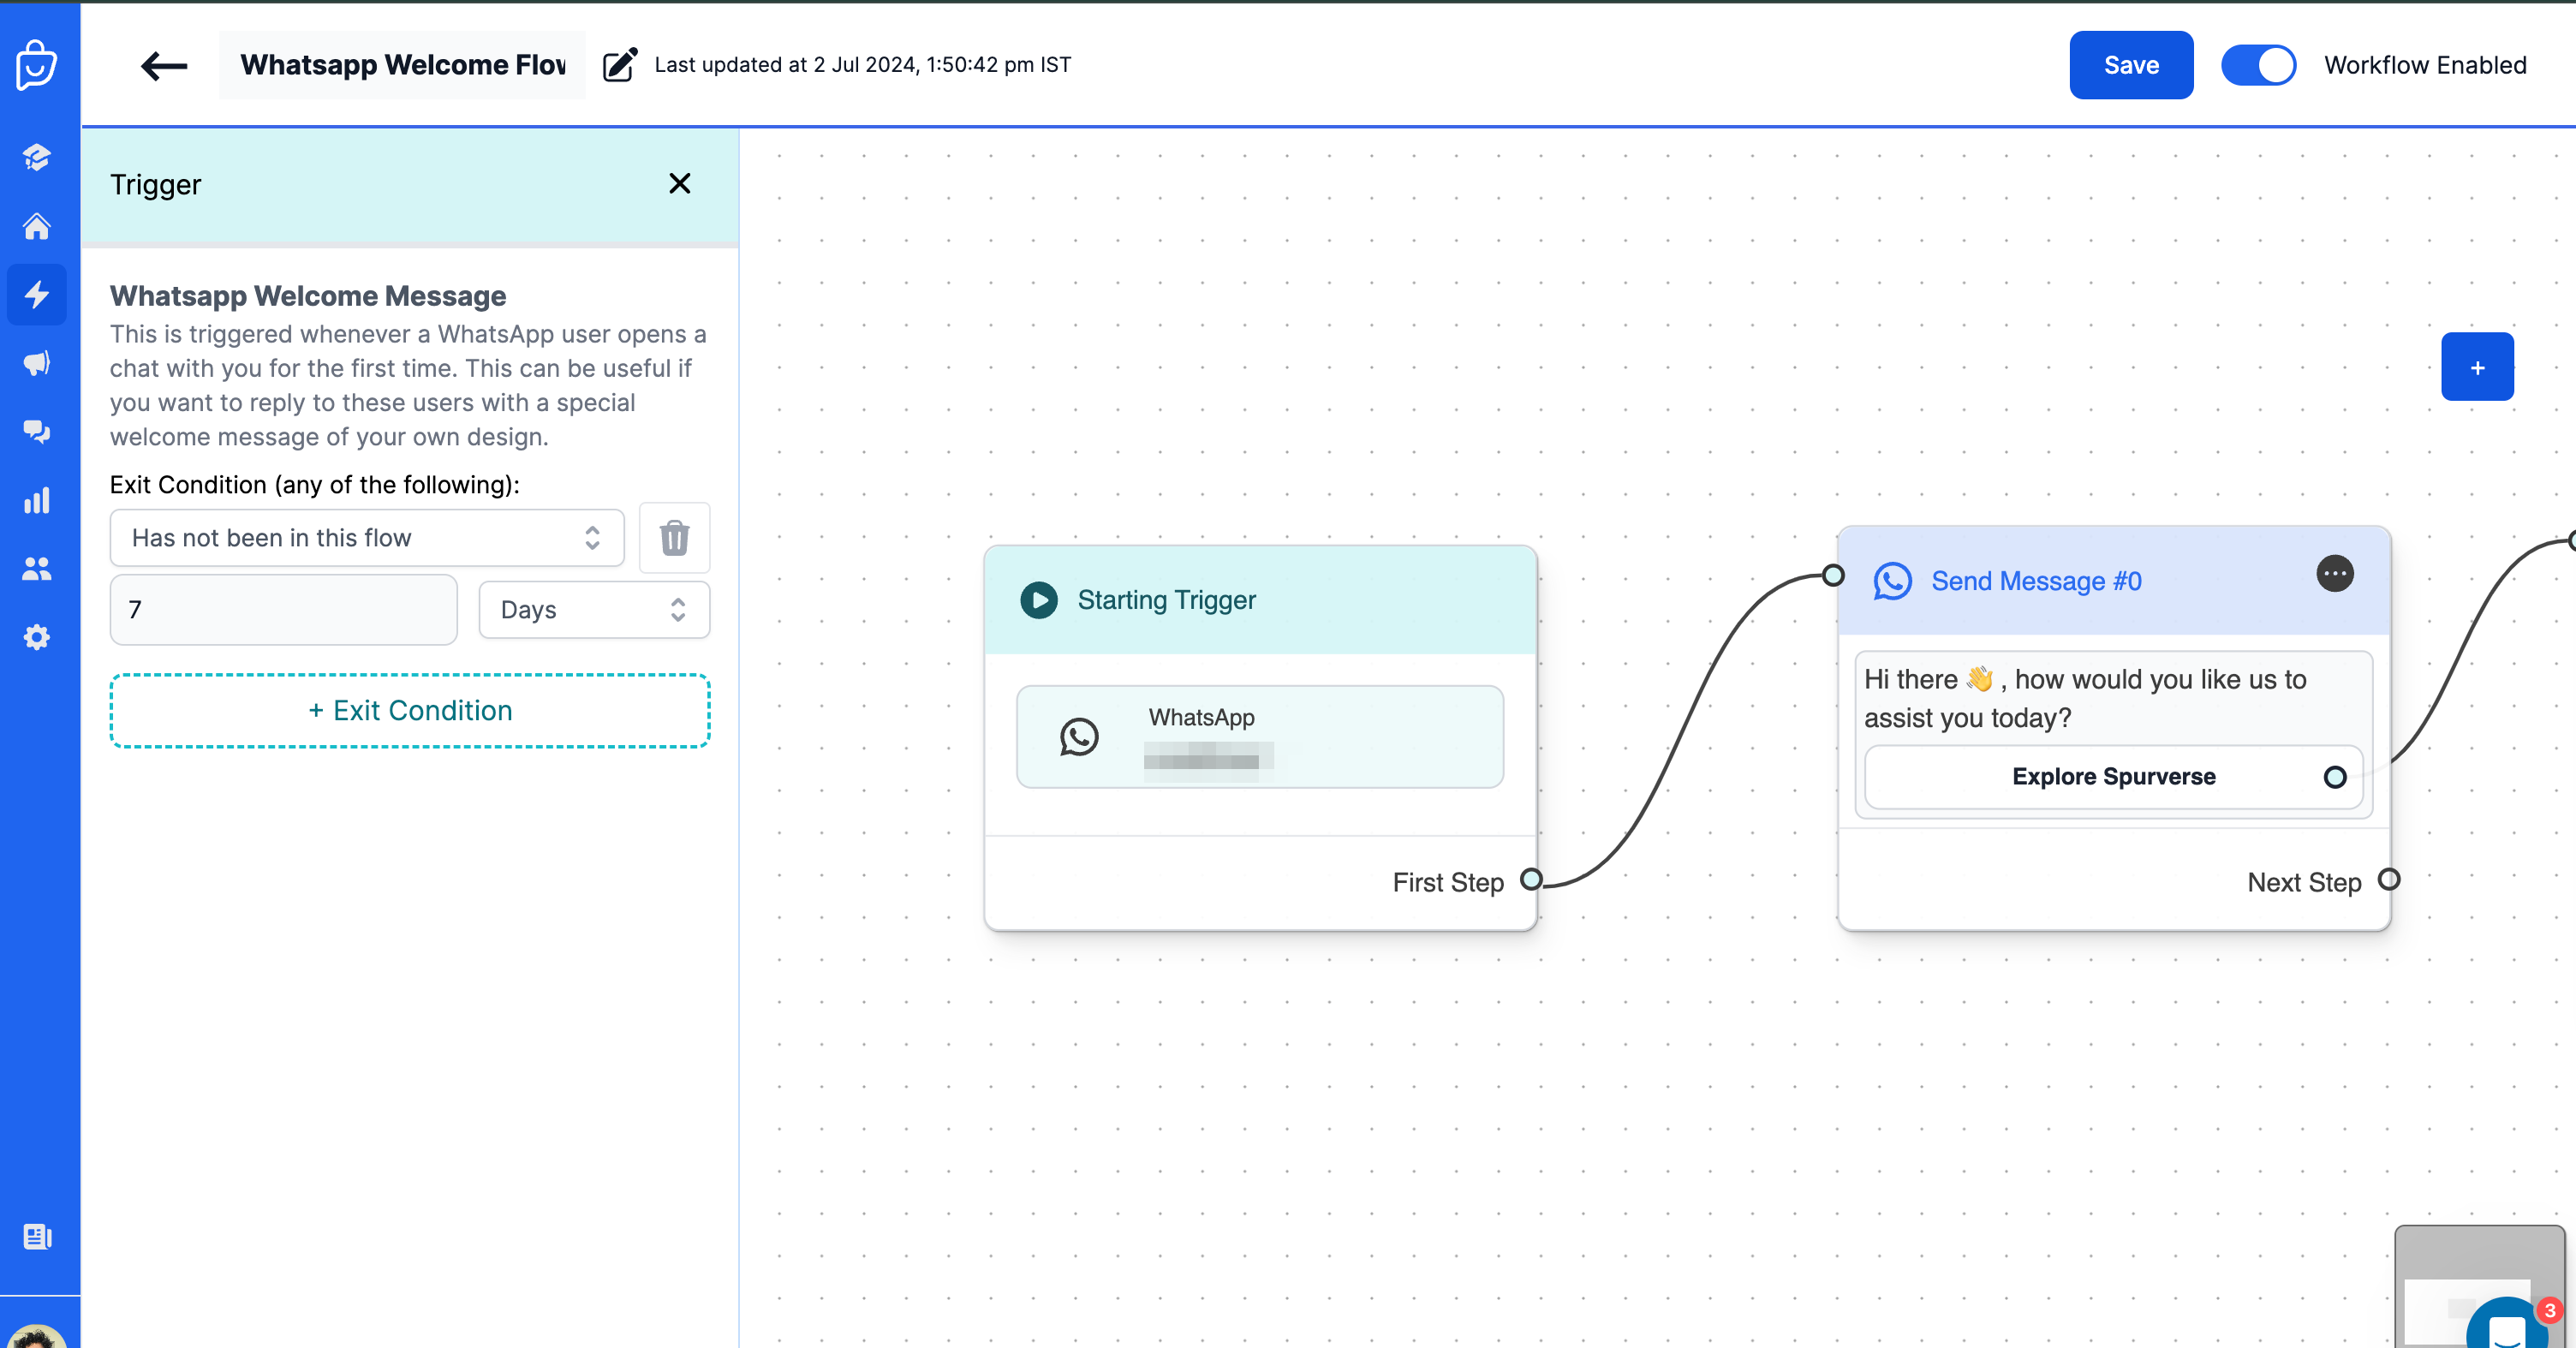Click the edit pencil icon next to flow name

(618, 65)
